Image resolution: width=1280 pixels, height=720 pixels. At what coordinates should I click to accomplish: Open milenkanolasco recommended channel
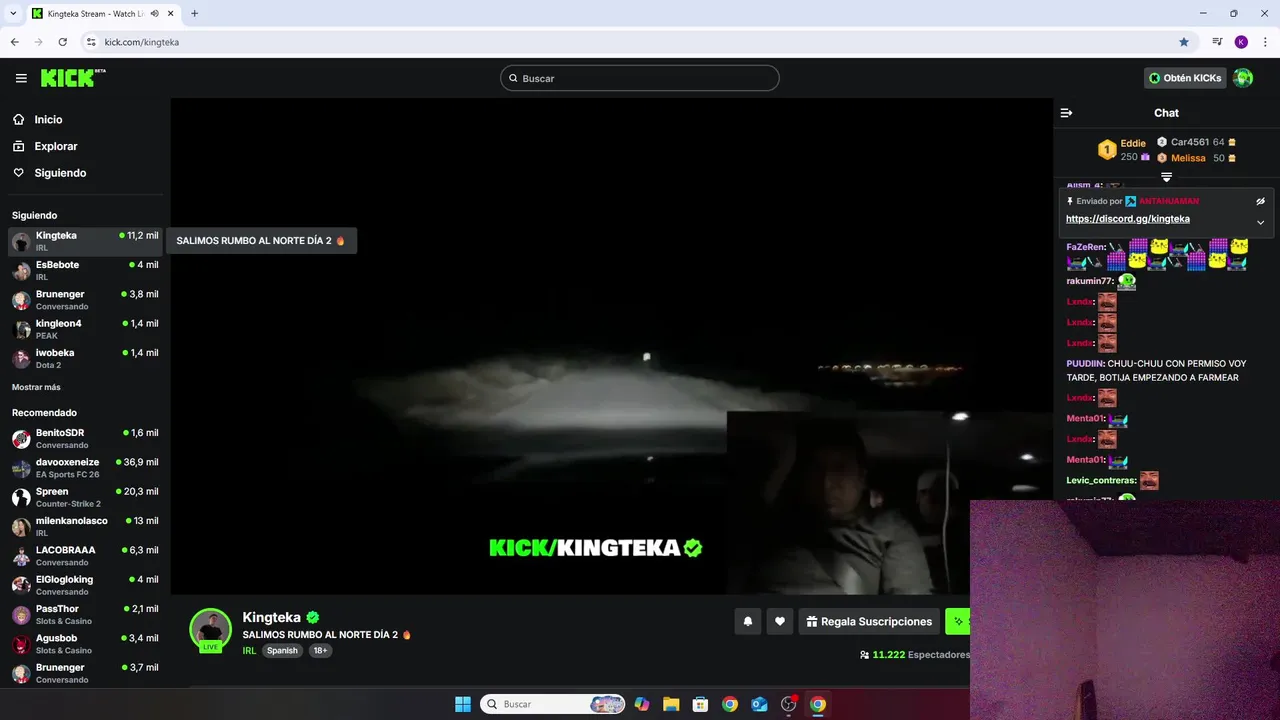point(85,526)
